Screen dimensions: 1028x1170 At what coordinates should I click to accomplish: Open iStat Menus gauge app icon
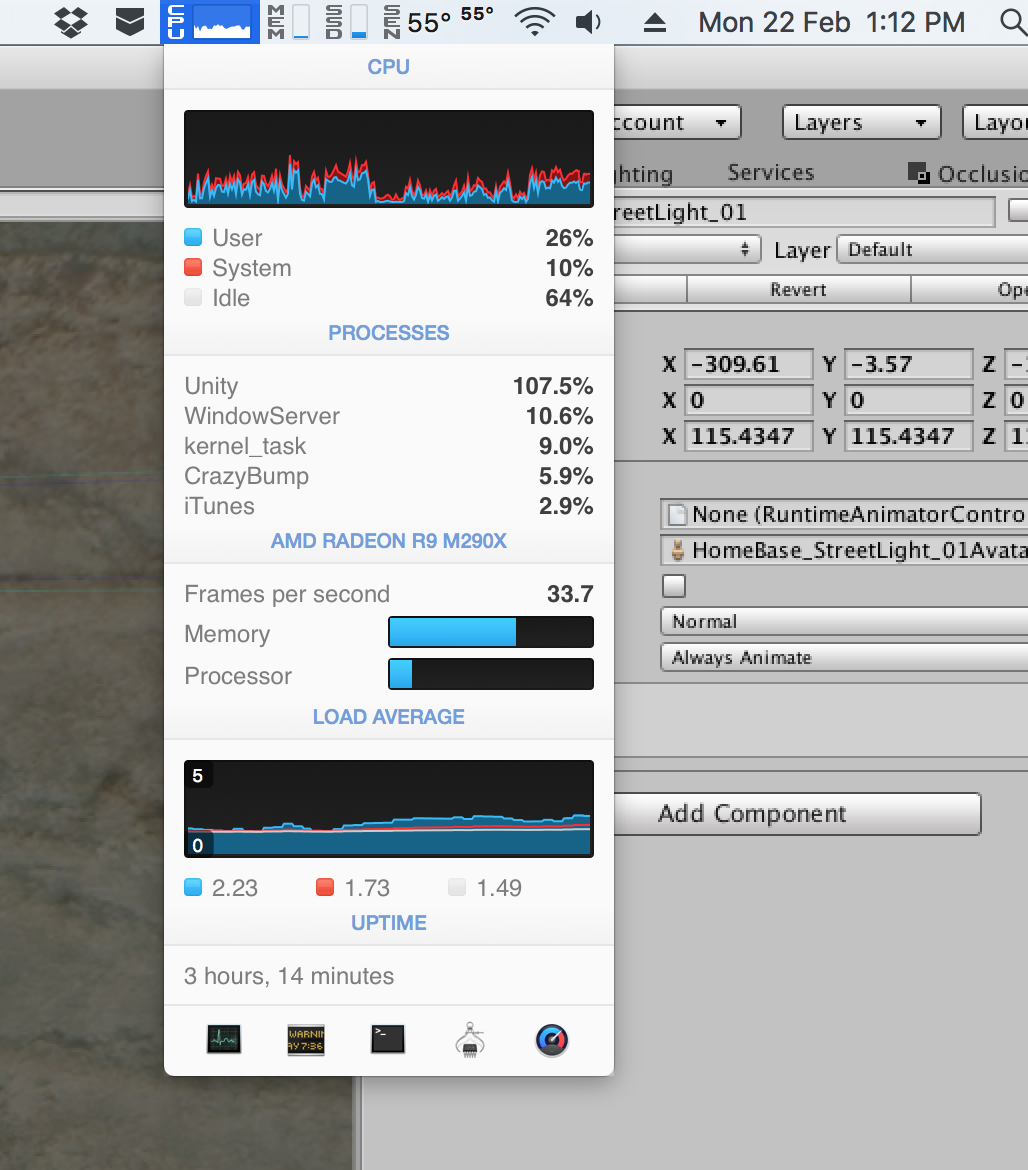(x=552, y=1039)
